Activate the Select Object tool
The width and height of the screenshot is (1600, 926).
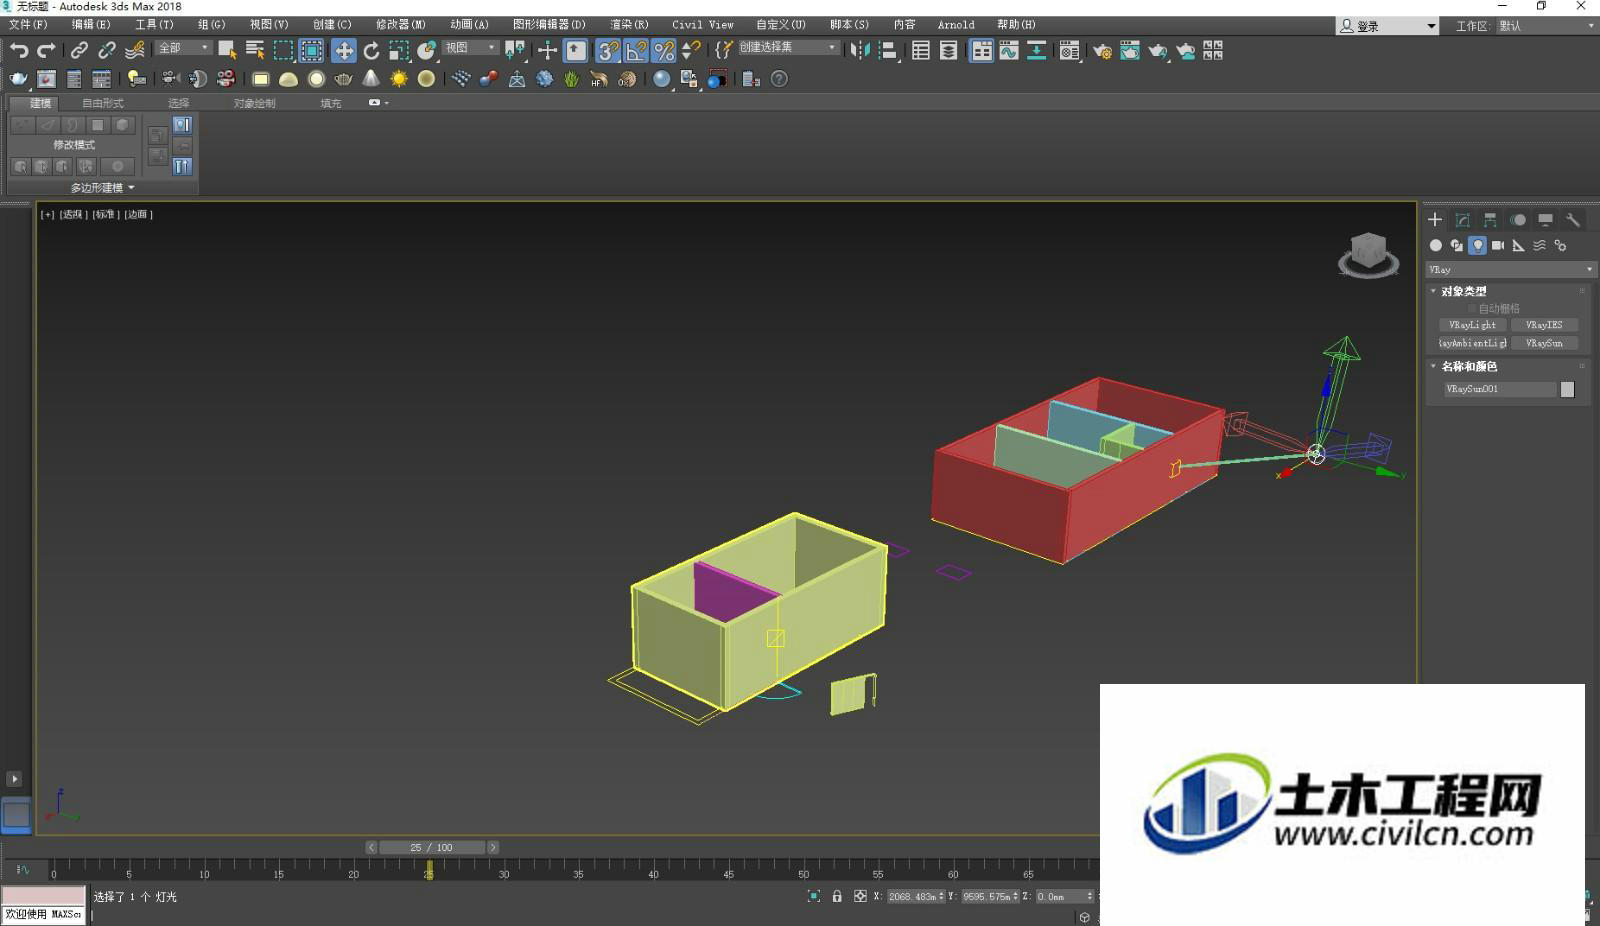click(x=227, y=50)
